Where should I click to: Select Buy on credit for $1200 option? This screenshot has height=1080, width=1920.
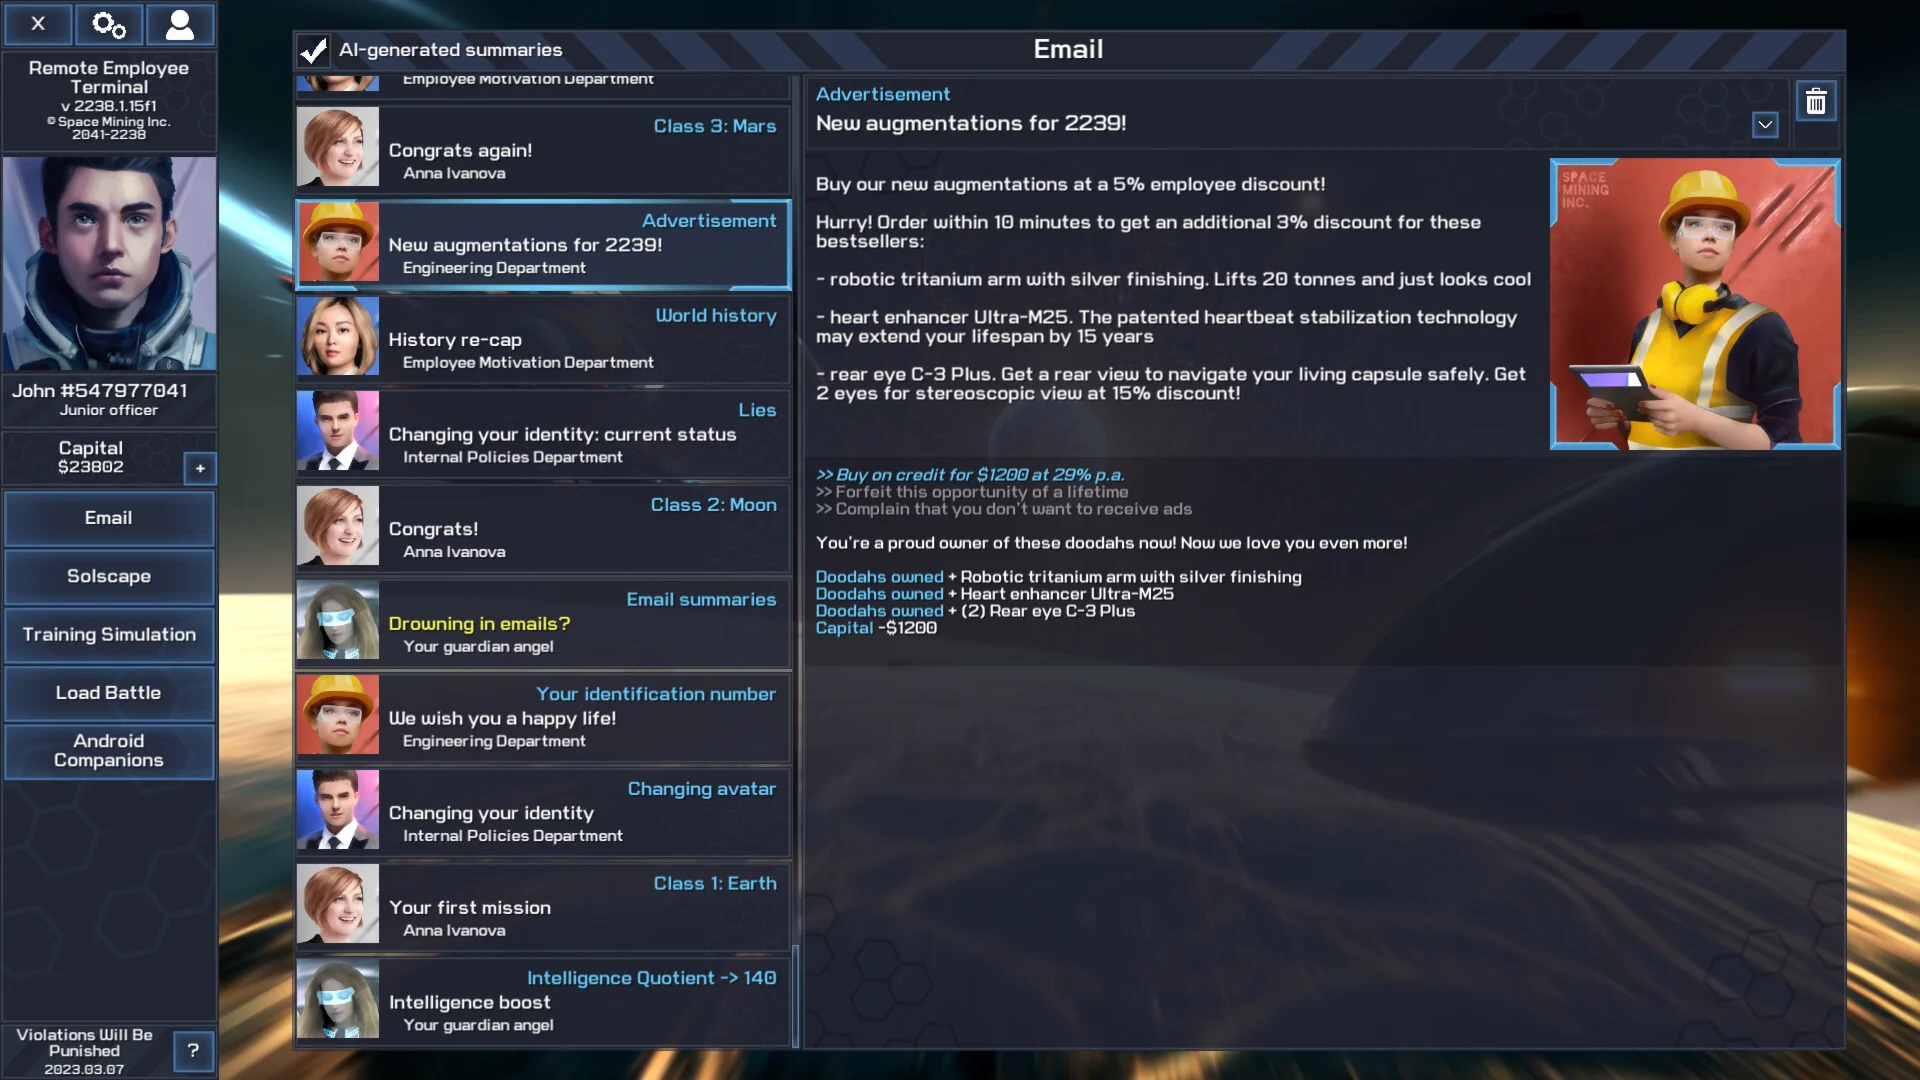pyautogui.click(x=970, y=475)
